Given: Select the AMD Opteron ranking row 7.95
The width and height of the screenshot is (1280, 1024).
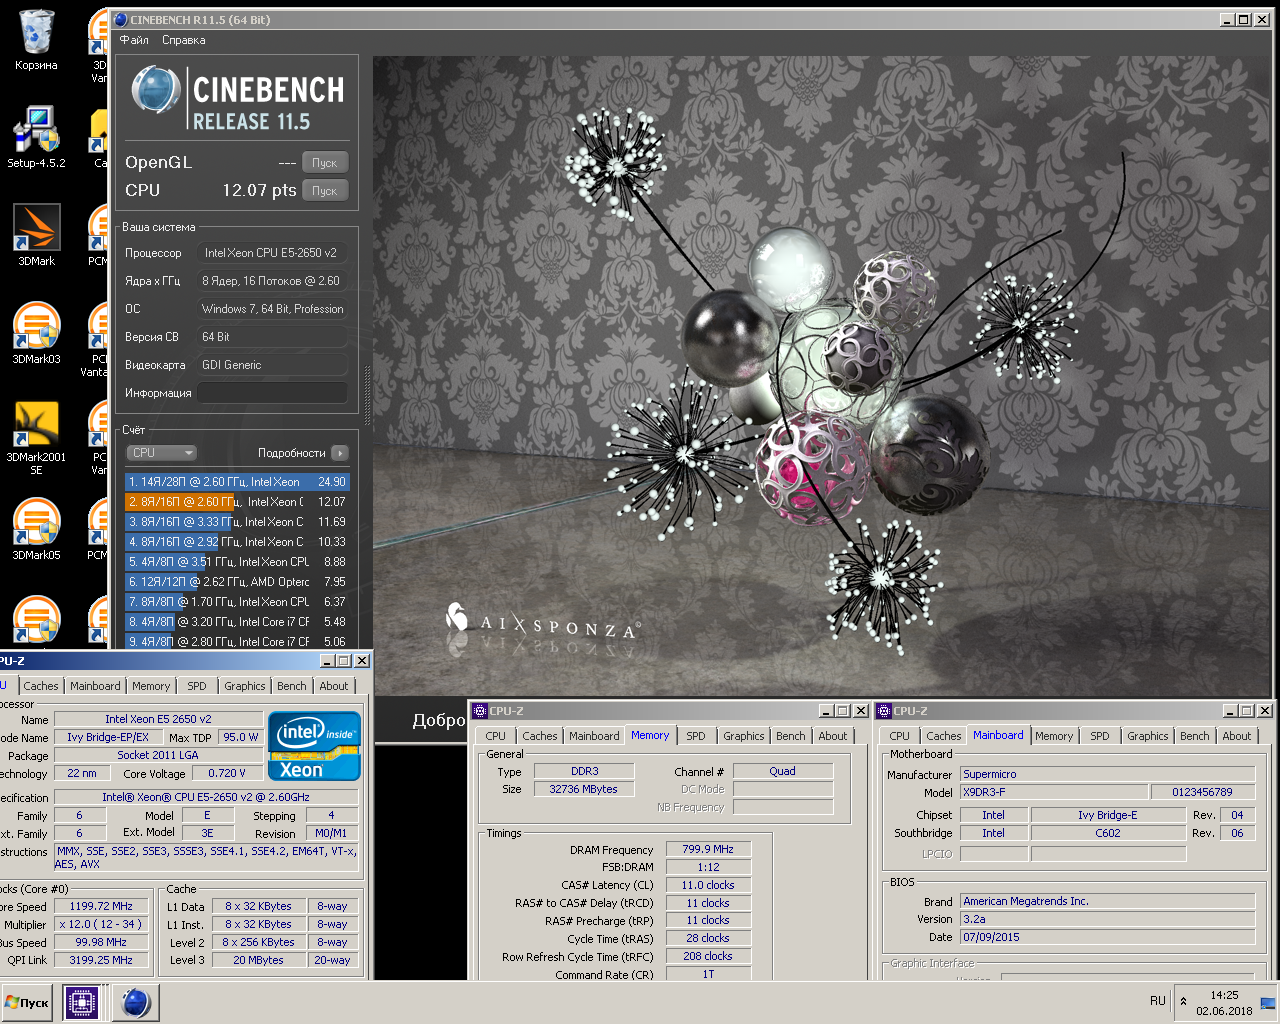Looking at the screenshot, I should tap(237, 582).
